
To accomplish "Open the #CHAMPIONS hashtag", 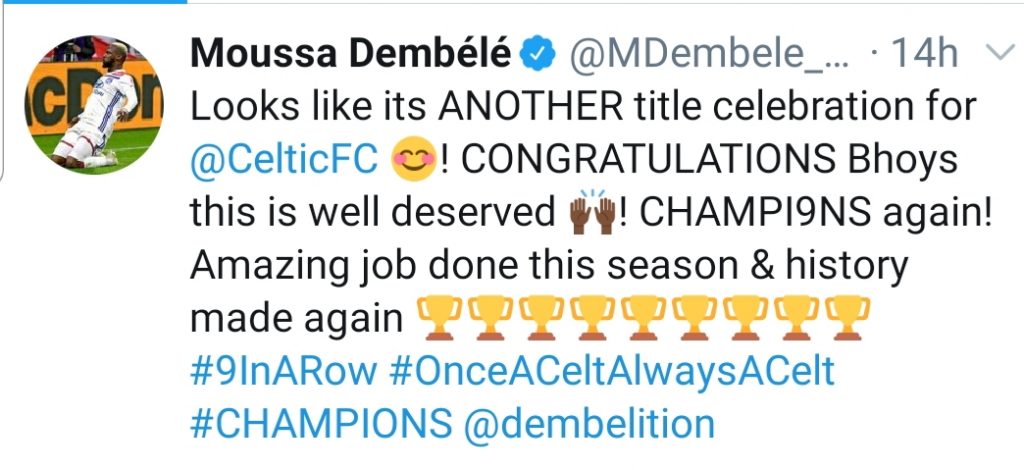I will [320, 423].
